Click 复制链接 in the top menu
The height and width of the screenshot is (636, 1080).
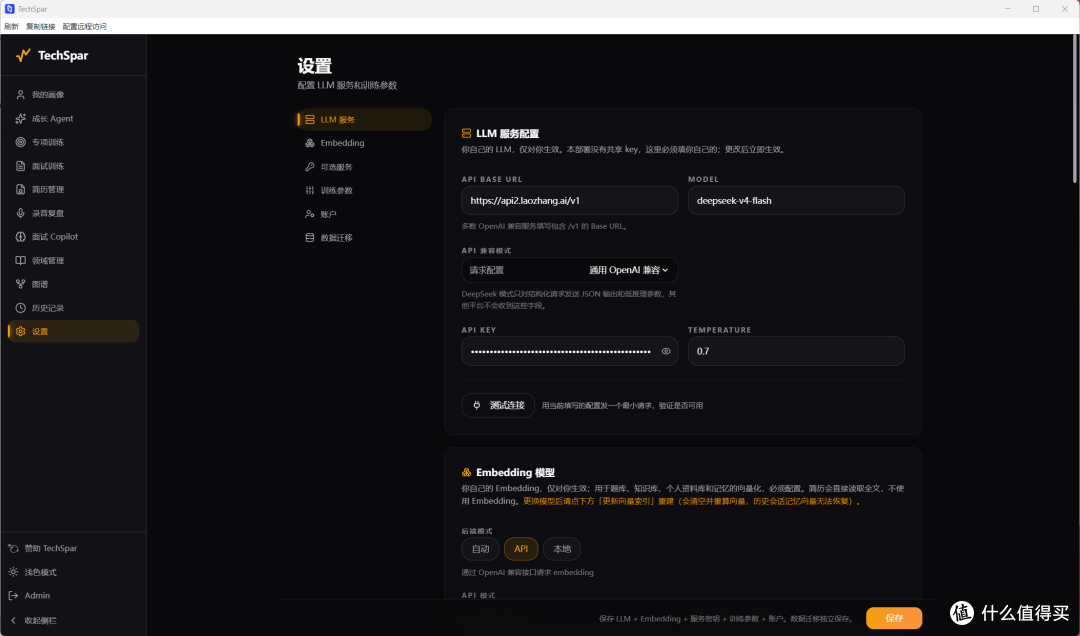41,26
